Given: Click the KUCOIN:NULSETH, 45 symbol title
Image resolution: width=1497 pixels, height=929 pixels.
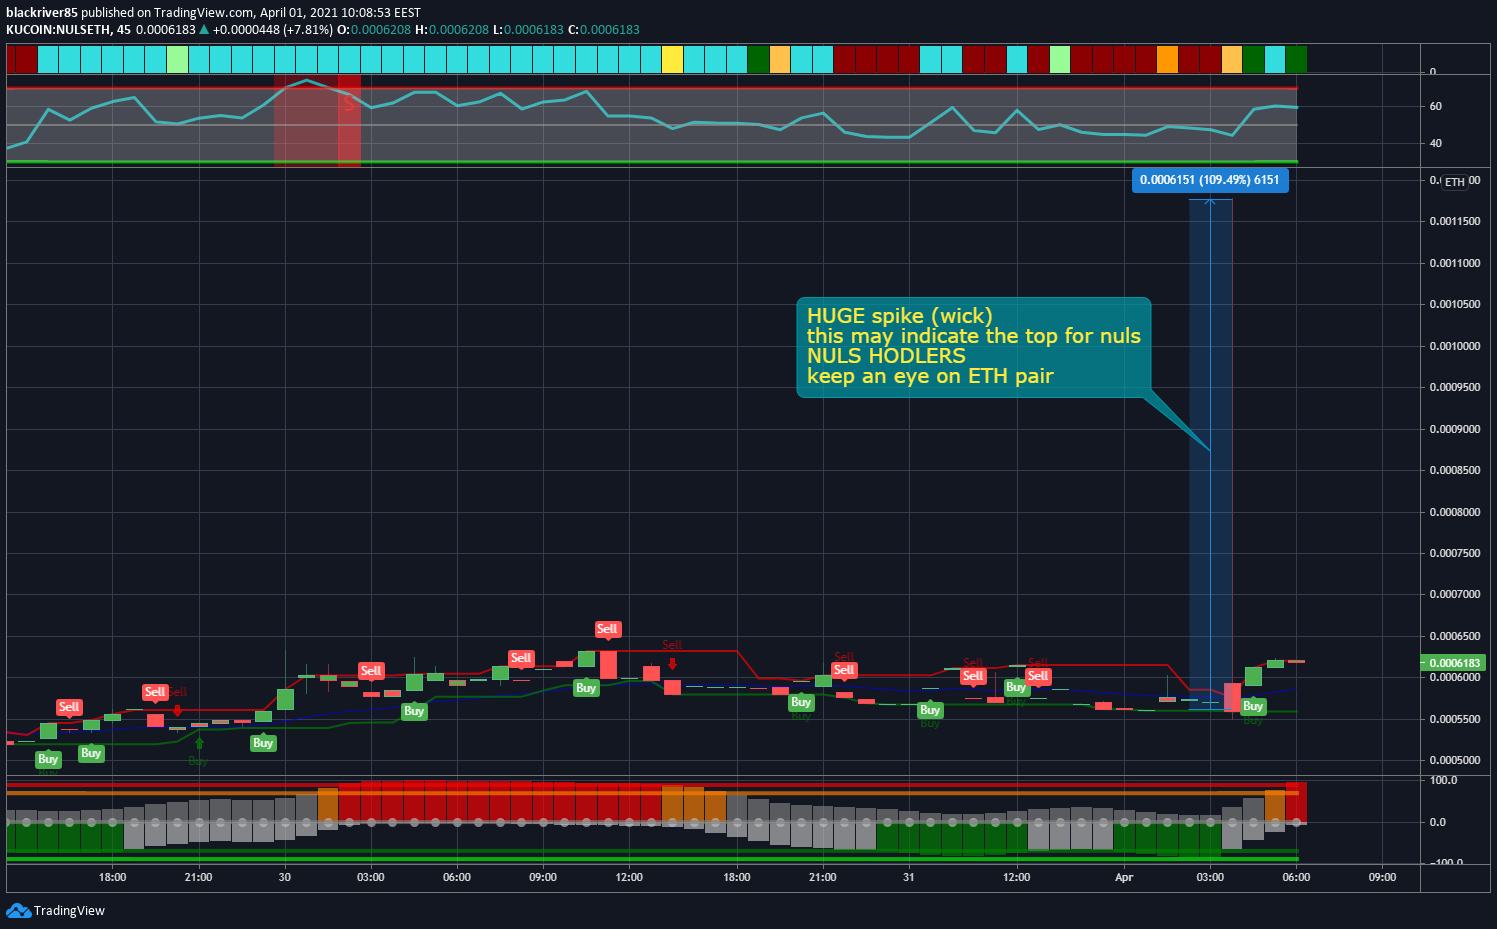Looking at the screenshot, I should [x=68, y=29].
